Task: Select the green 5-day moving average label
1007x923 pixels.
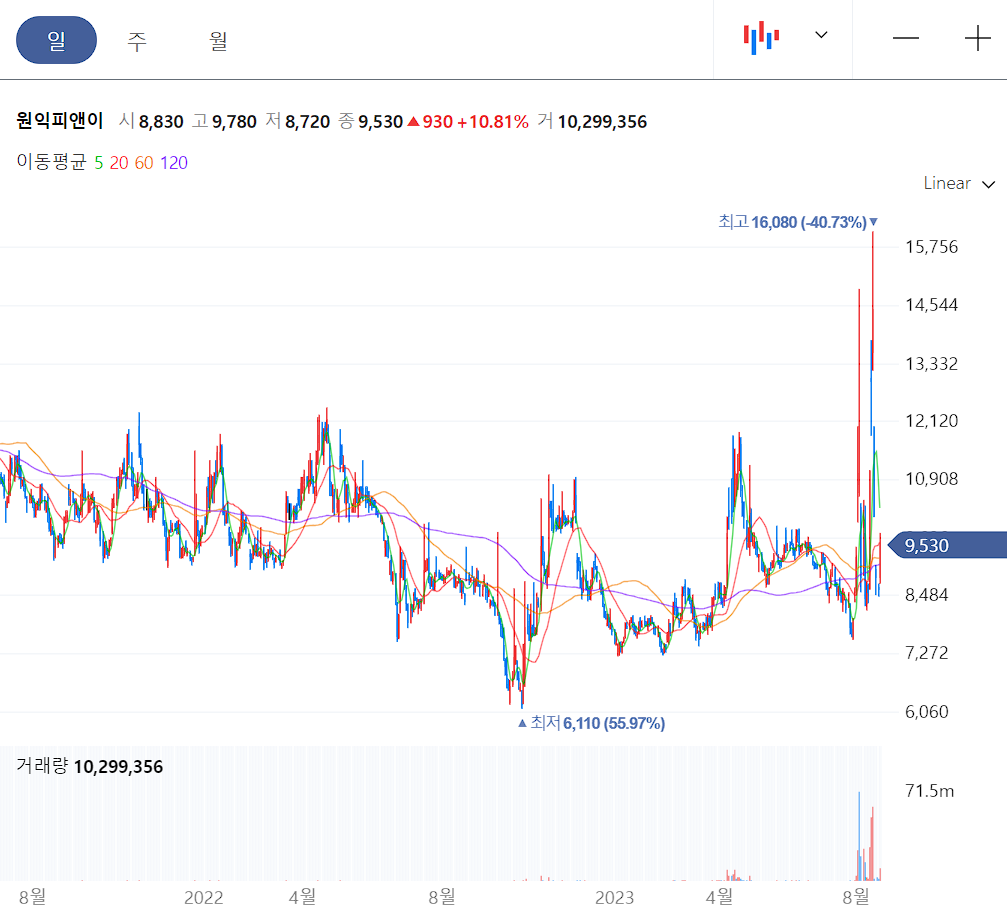Action: click(x=96, y=160)
